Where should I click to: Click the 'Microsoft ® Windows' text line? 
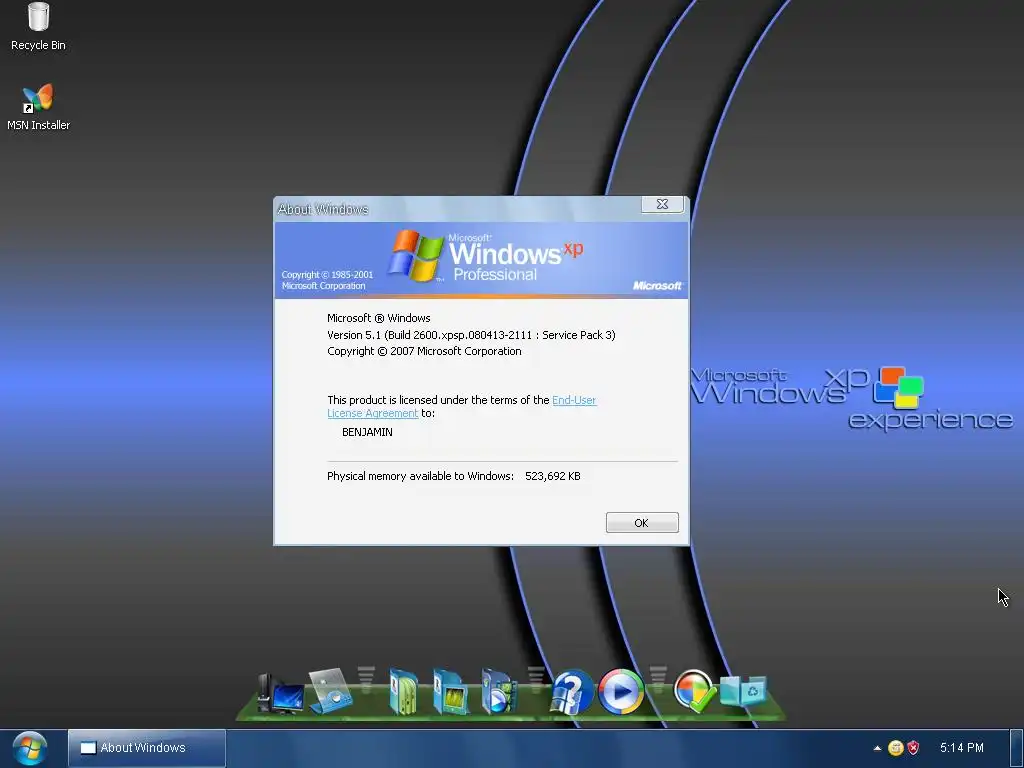click(379, 318)
